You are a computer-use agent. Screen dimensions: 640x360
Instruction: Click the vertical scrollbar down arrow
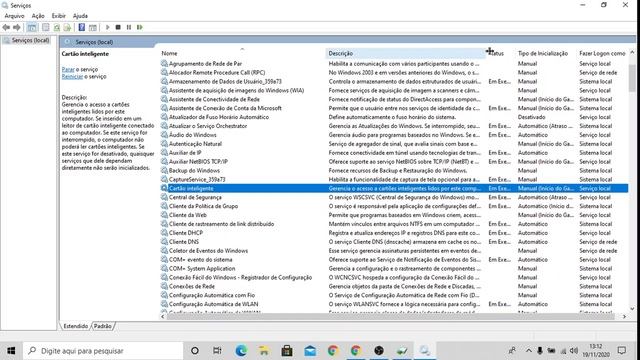(x=632, y=309)
